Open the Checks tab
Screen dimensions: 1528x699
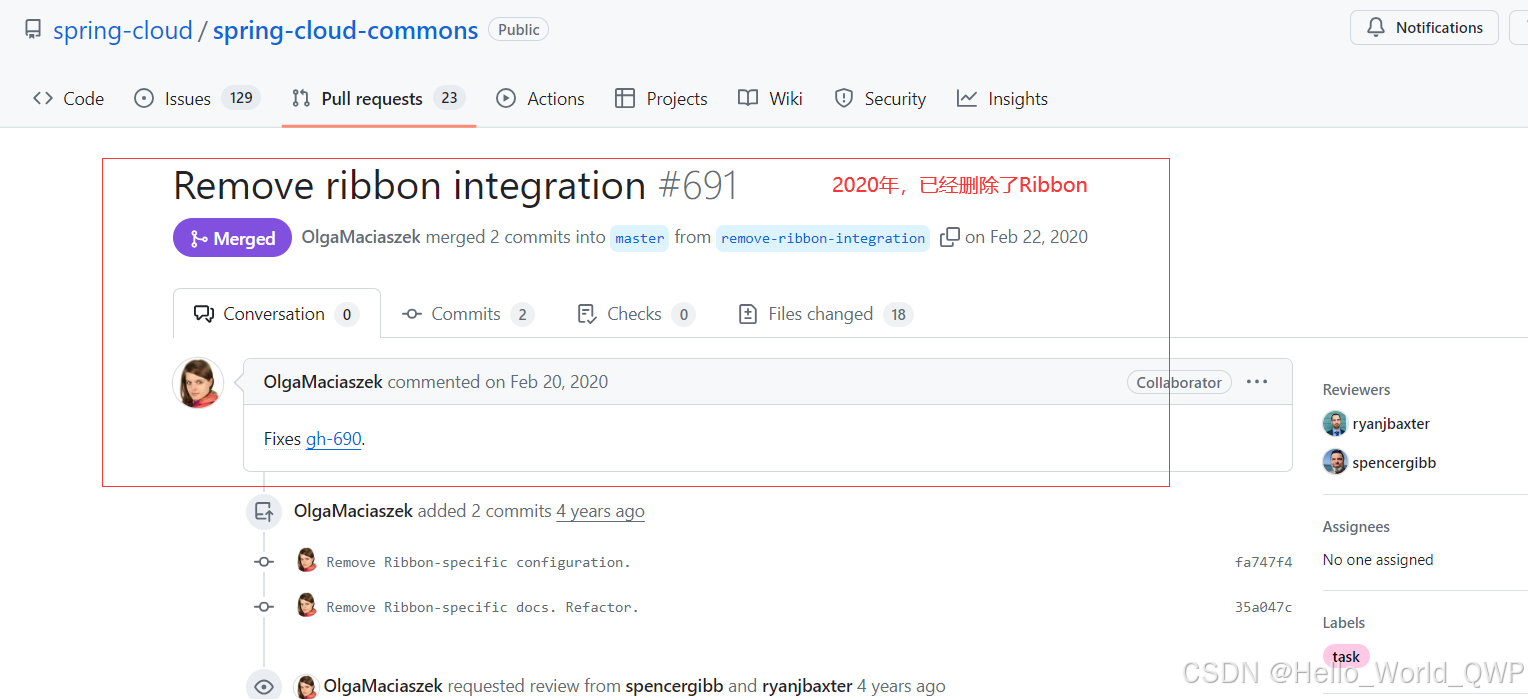coord(636,314)
